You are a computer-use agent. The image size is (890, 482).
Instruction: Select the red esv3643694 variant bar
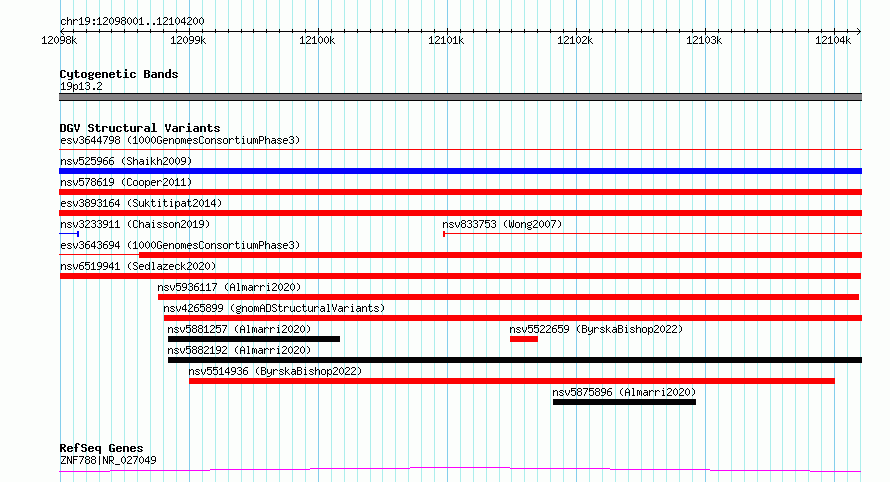tap(460, 255)
